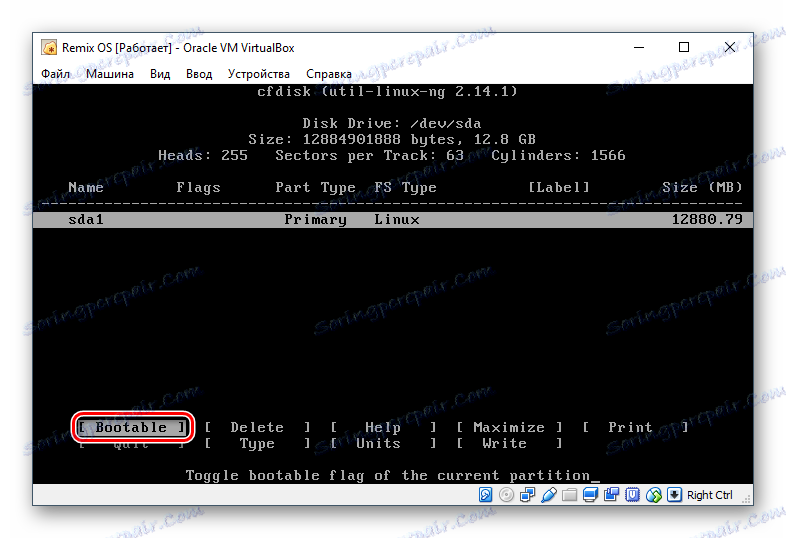
Task: Click the Toggle bootable flag hint text
Action: (387, 475)
